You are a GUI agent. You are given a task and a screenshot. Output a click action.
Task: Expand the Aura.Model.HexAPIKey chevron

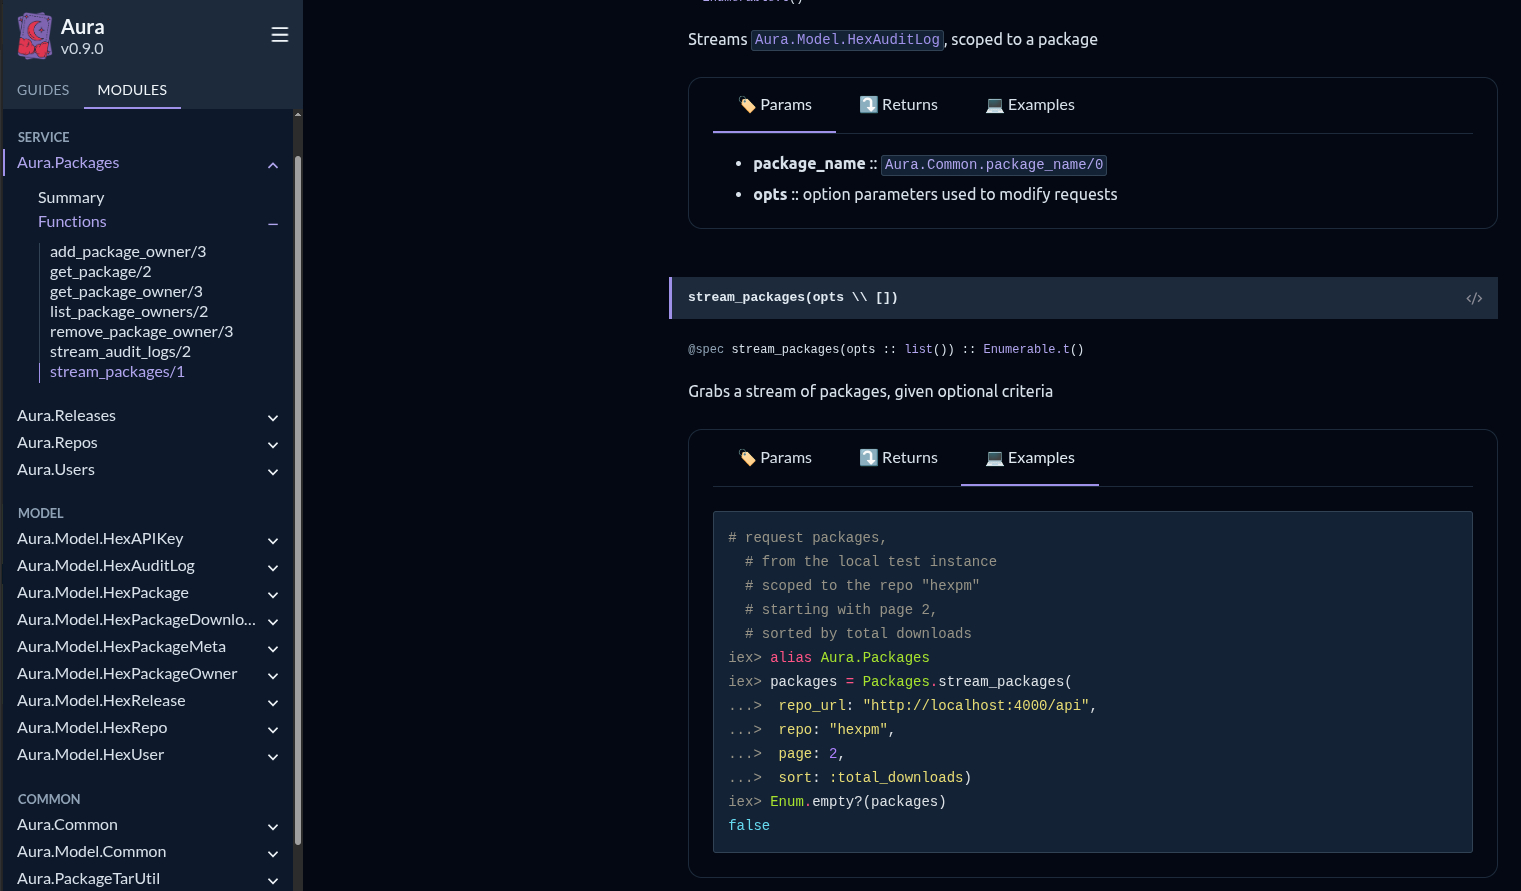pos(273,541)
